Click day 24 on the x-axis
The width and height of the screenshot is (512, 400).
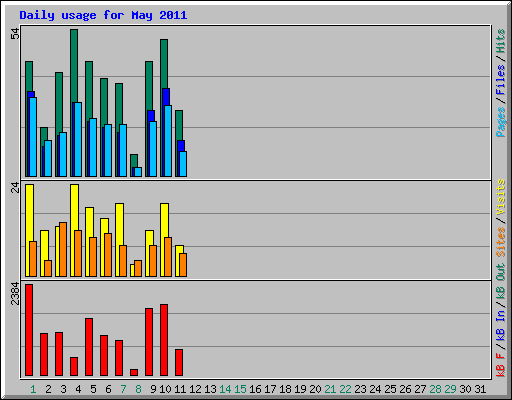click(375, 389)
